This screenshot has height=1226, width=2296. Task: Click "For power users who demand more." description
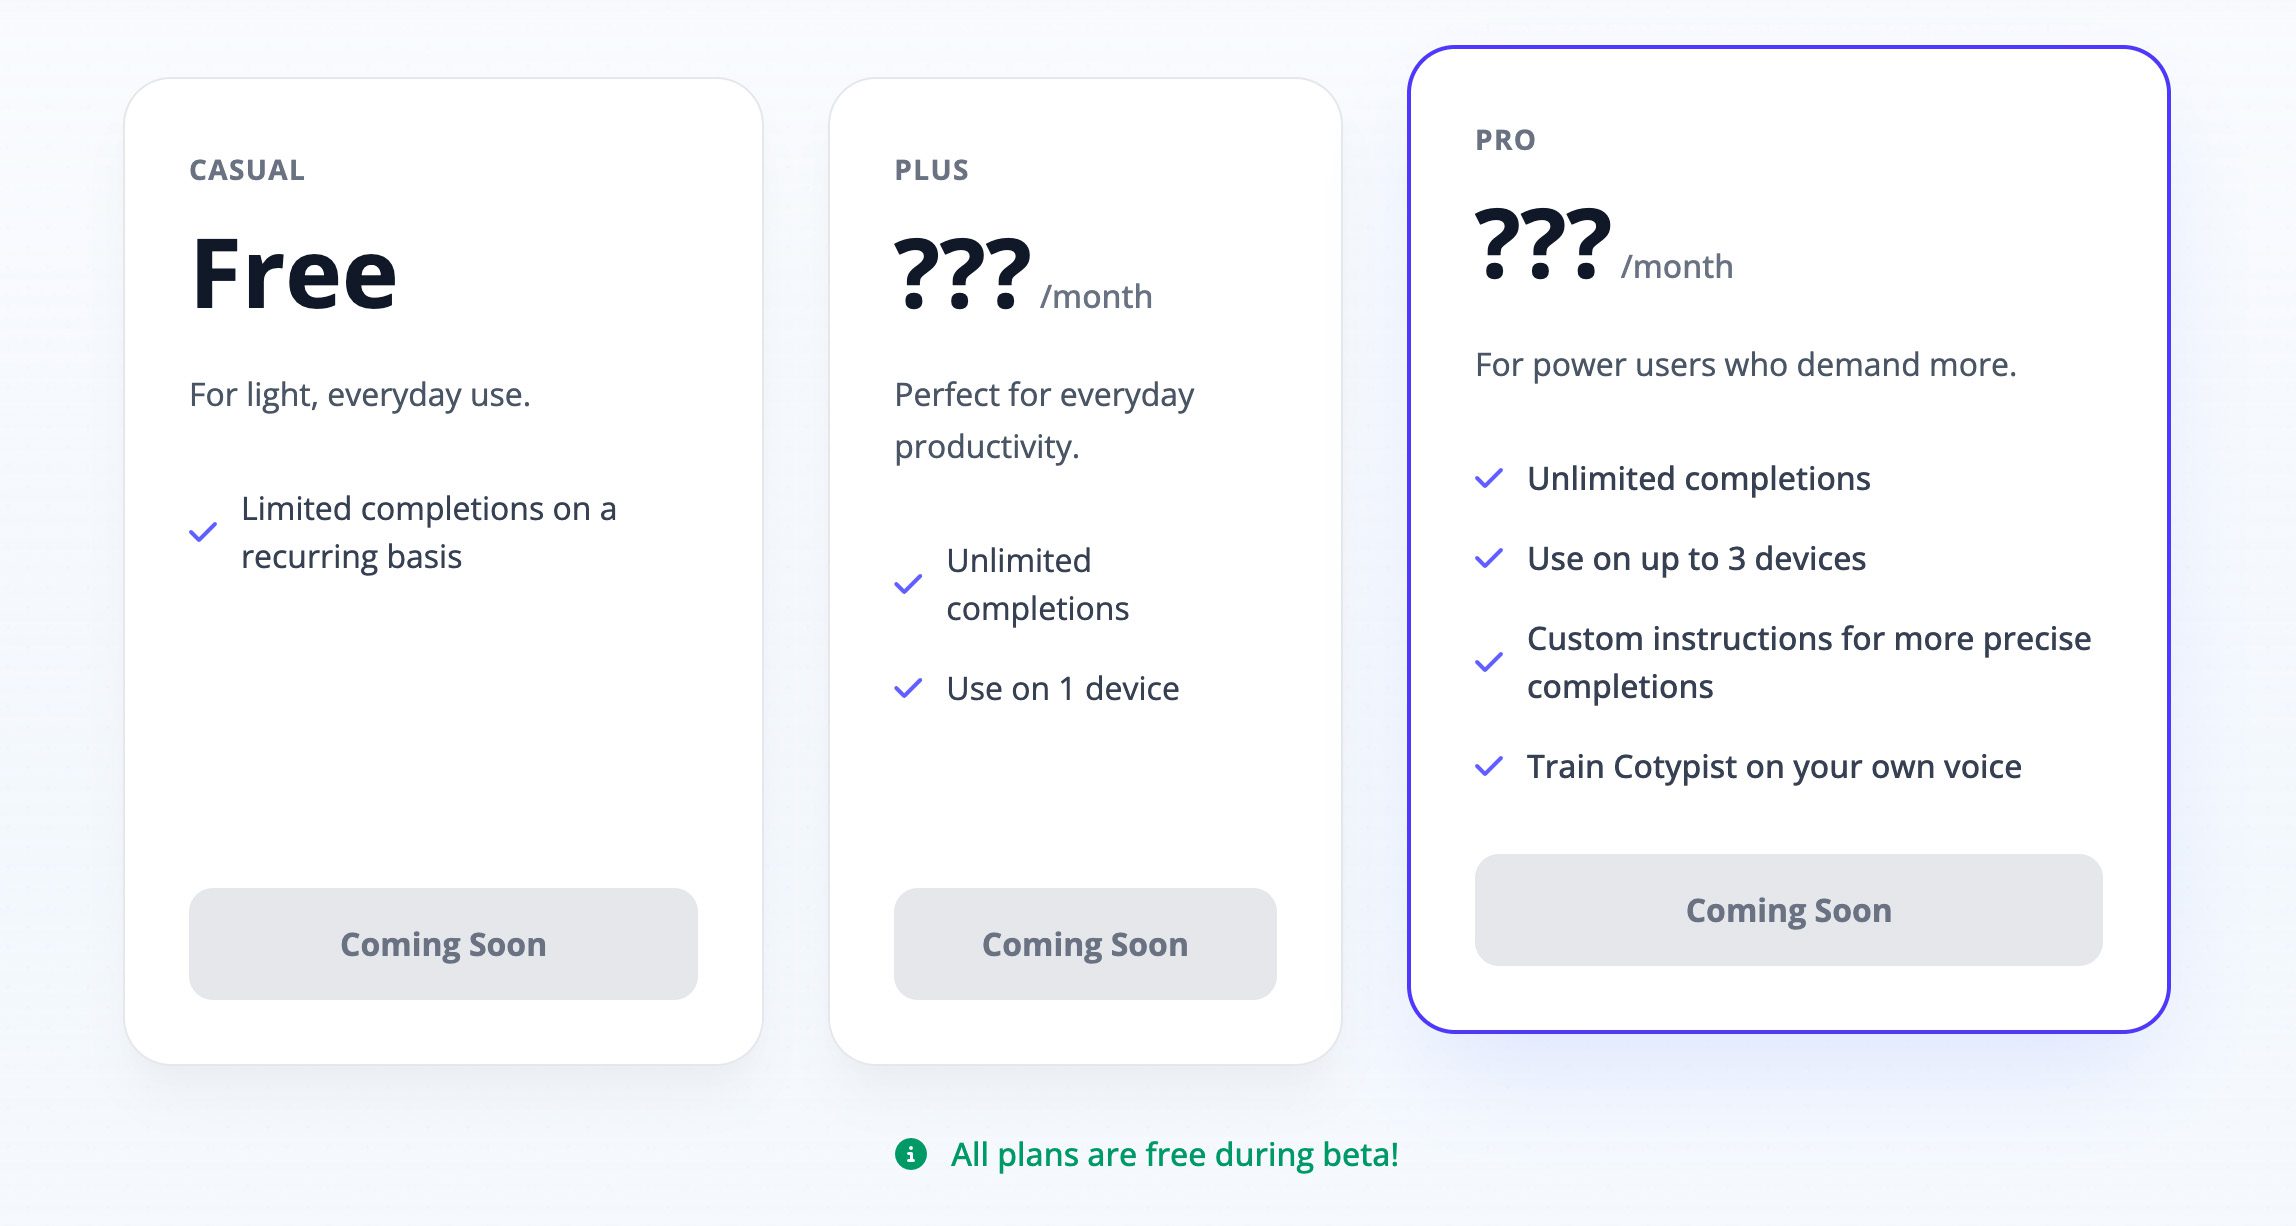click(x=1745, y=364)
